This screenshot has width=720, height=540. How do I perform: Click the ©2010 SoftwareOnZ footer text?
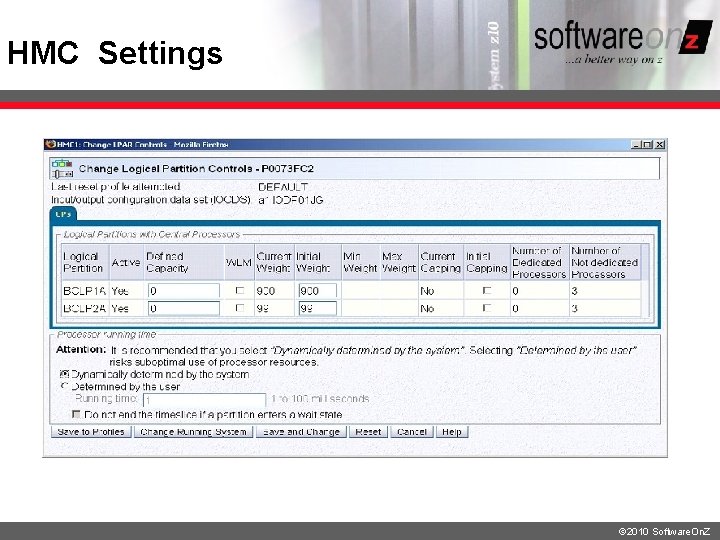[664, 532]
